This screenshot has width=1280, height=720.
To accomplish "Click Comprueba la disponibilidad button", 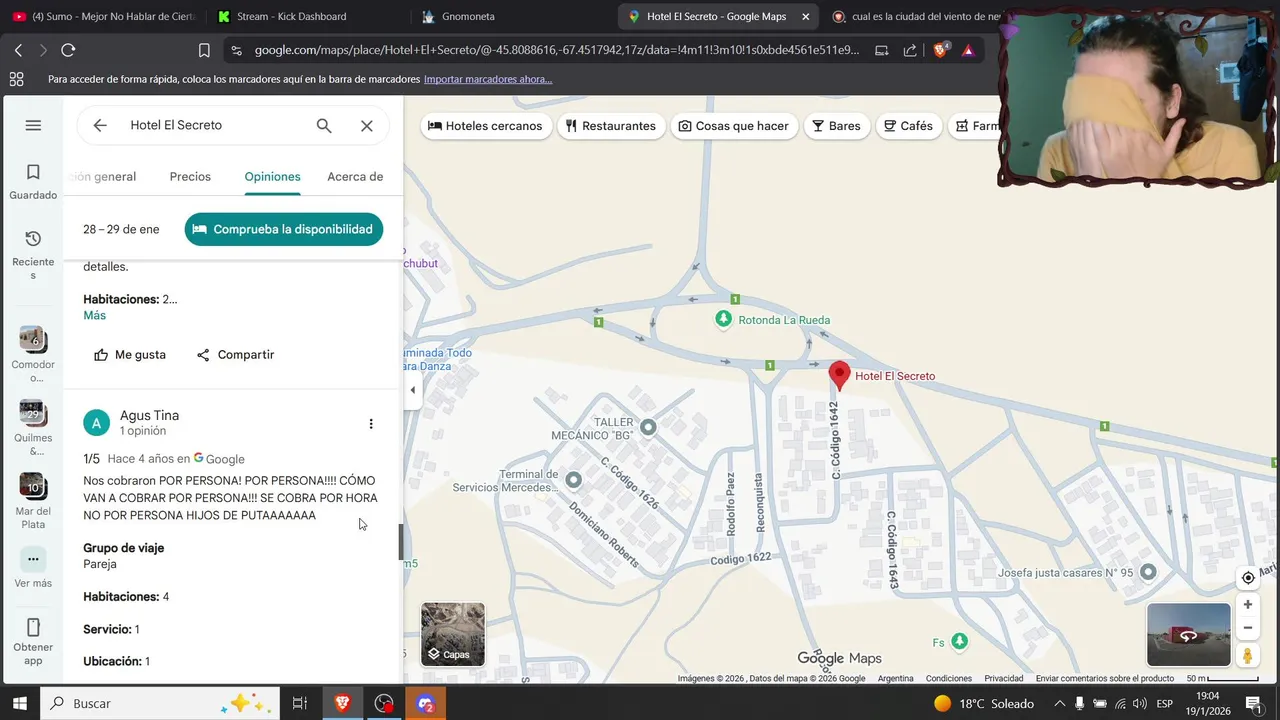I will (x=284, y=229).
